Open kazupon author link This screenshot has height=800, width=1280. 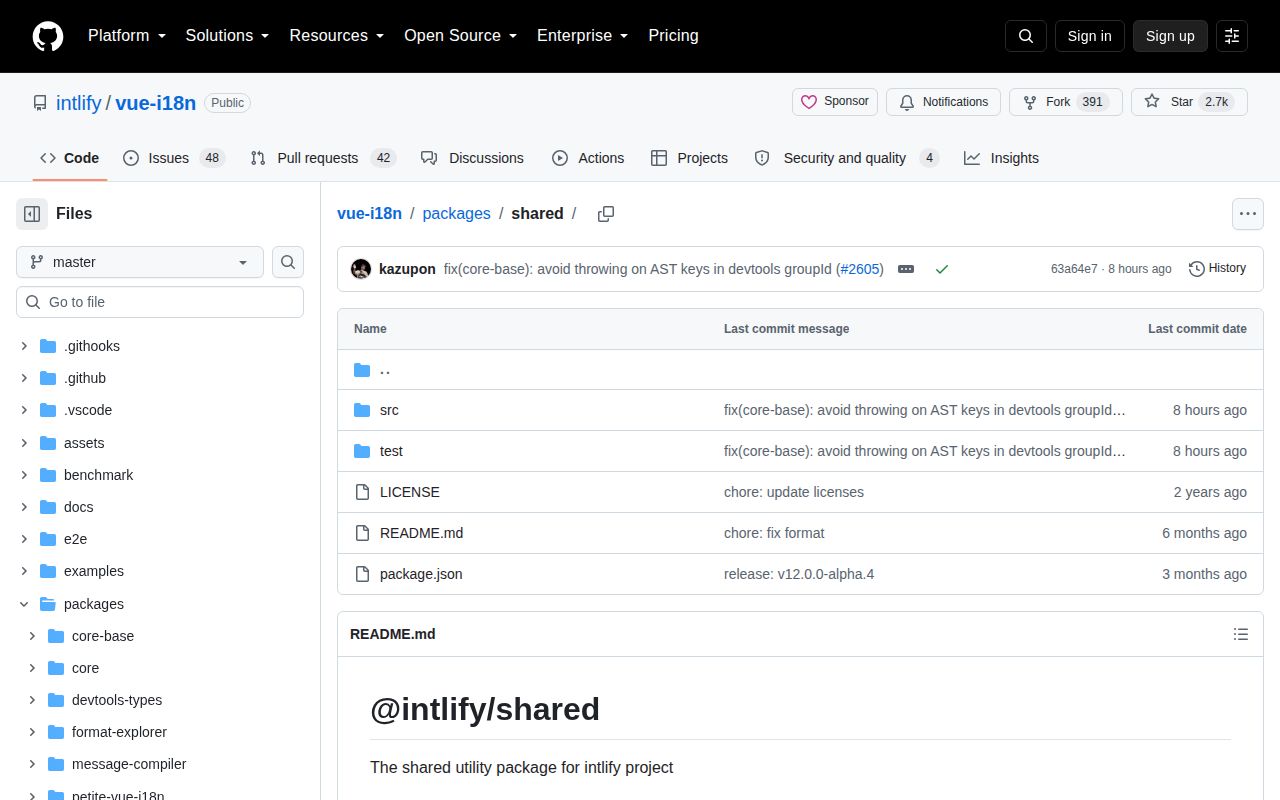(x=407, y=269)
